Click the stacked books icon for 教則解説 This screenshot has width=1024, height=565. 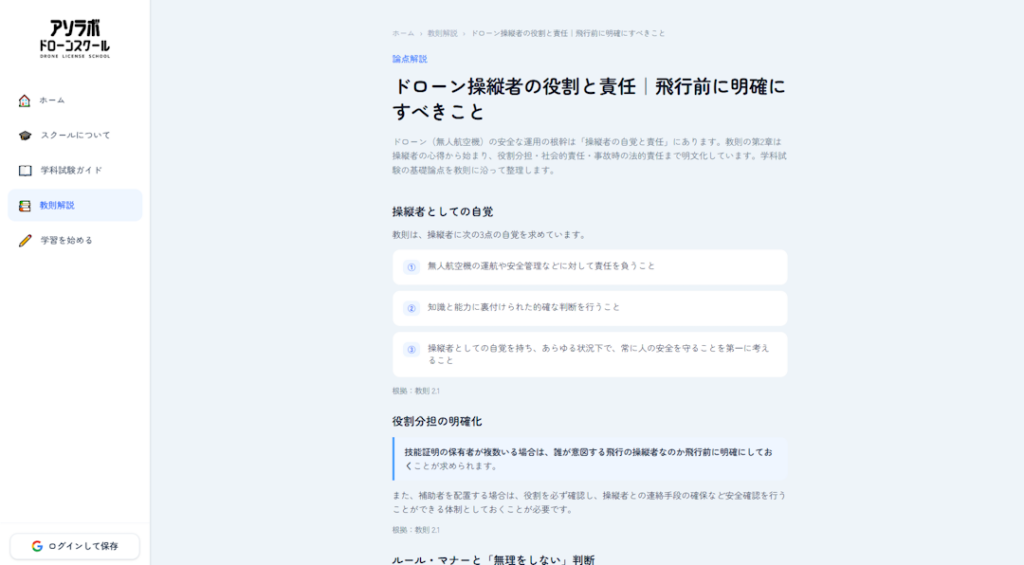pyautogui.click(x=25, y=205)
